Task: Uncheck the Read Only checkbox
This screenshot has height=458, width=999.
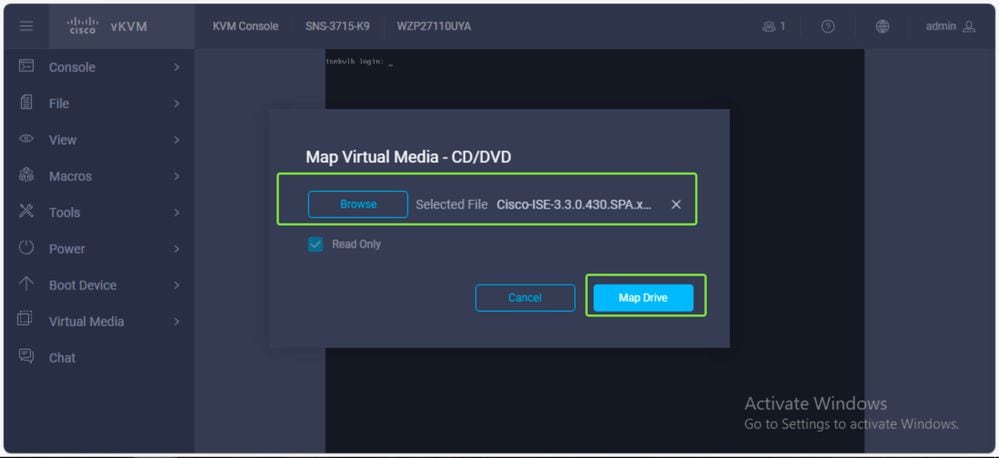Action: [315, 245]
